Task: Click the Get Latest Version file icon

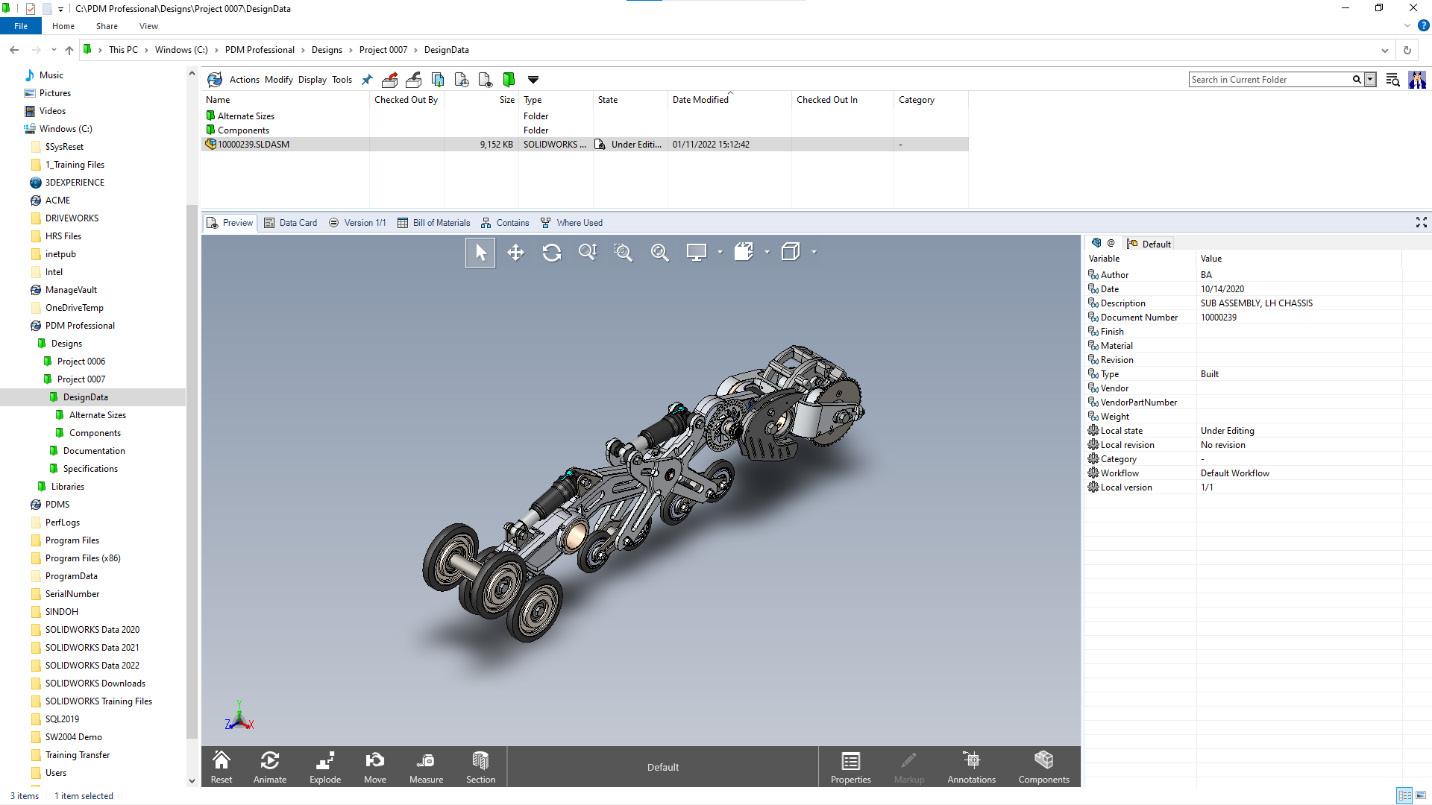Action: (x=437, y=79)
